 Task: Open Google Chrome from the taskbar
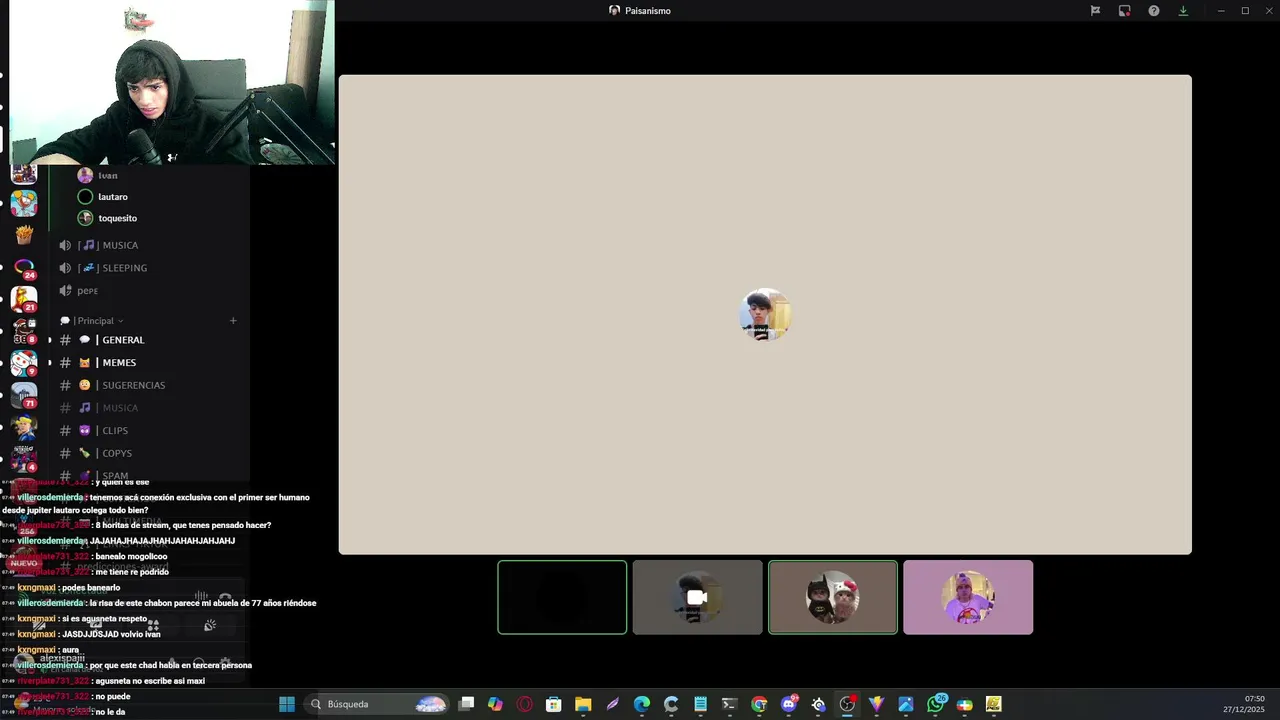[759, 704]
